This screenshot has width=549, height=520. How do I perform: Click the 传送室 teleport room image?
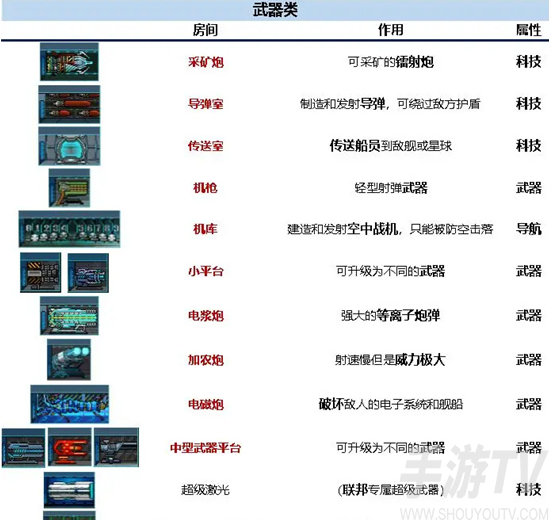(69, 146)
